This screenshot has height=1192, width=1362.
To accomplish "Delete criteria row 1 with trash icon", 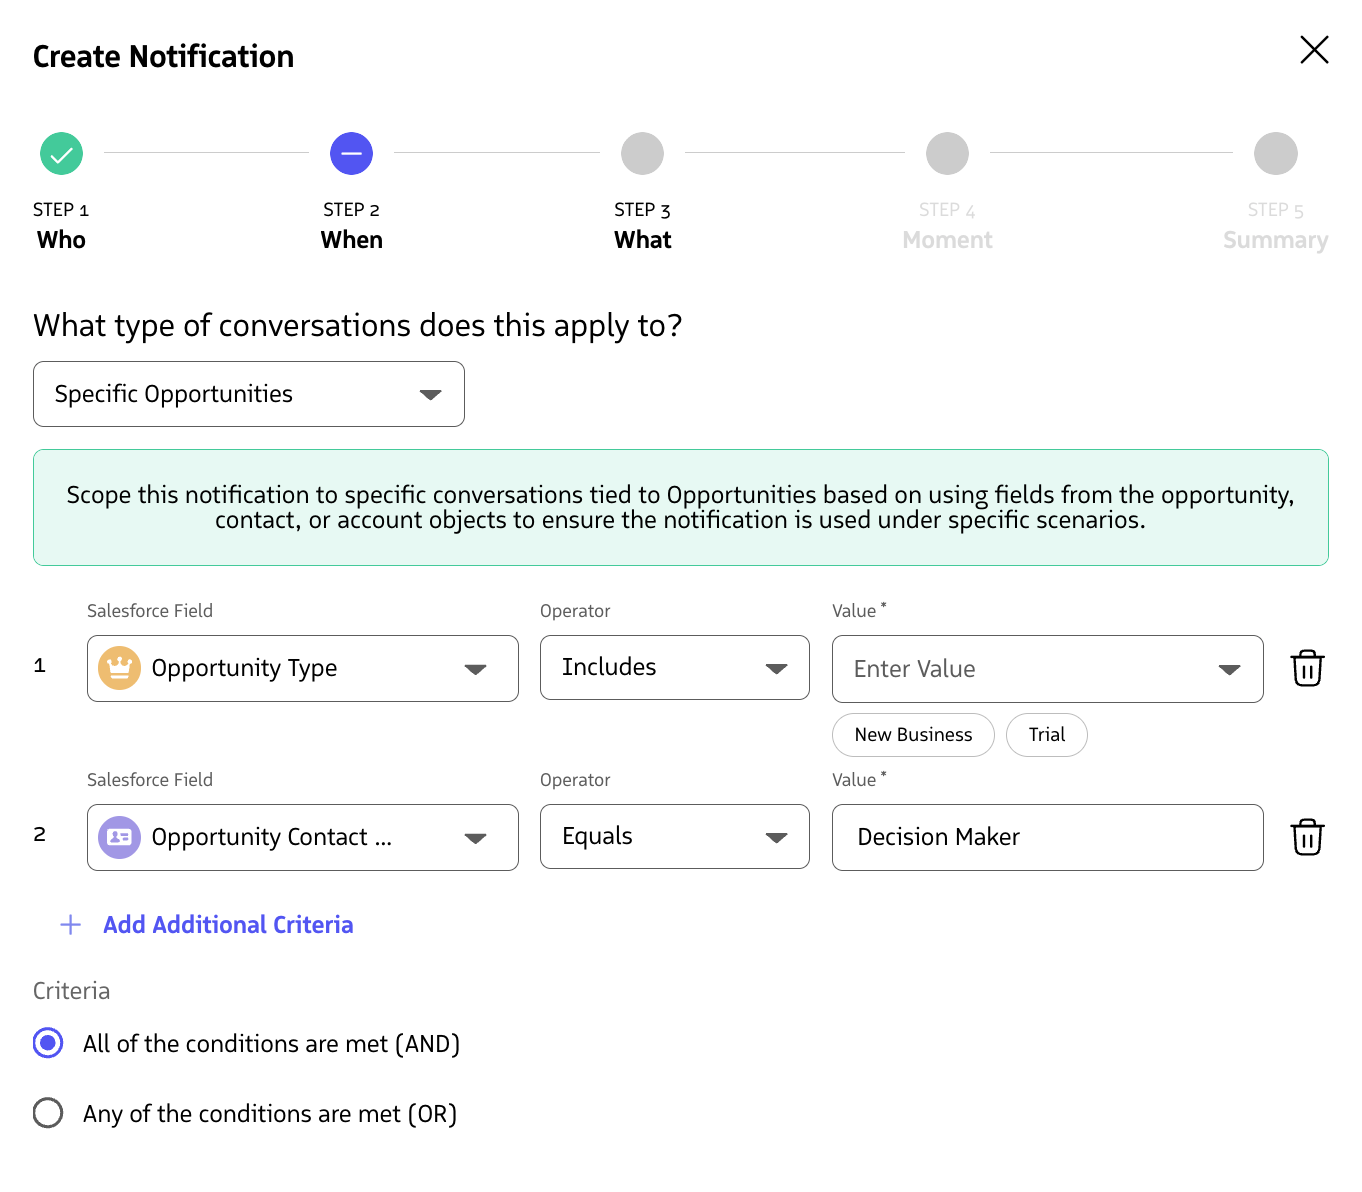I will click(1306, 669).
